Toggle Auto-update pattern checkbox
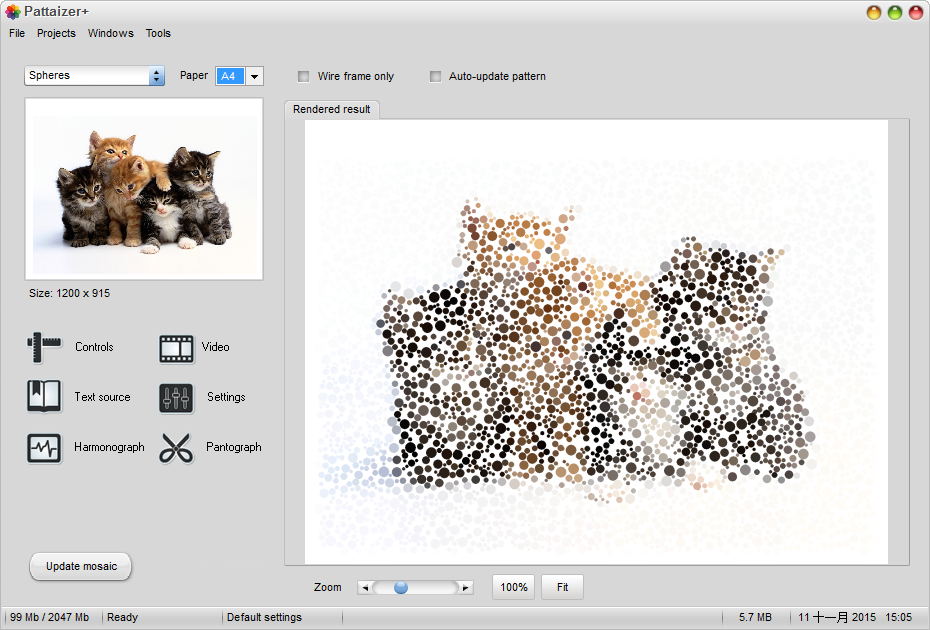The image size is (930, 630). [x=435, y=77]
